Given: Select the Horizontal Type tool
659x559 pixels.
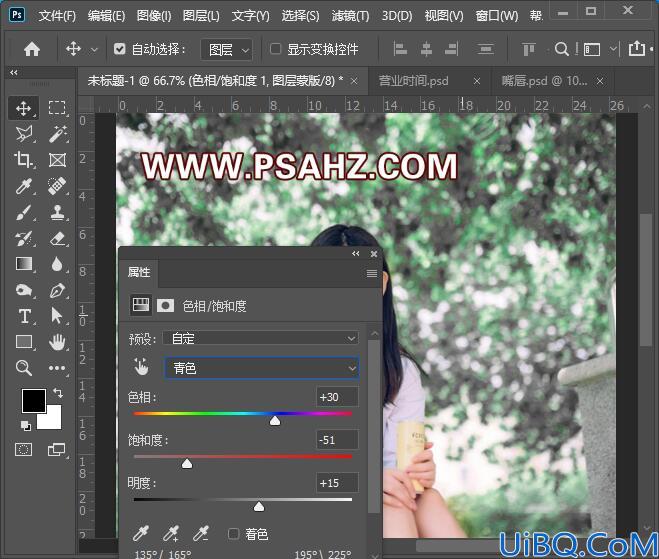Looking at the screenshot, I should point(24,316).
